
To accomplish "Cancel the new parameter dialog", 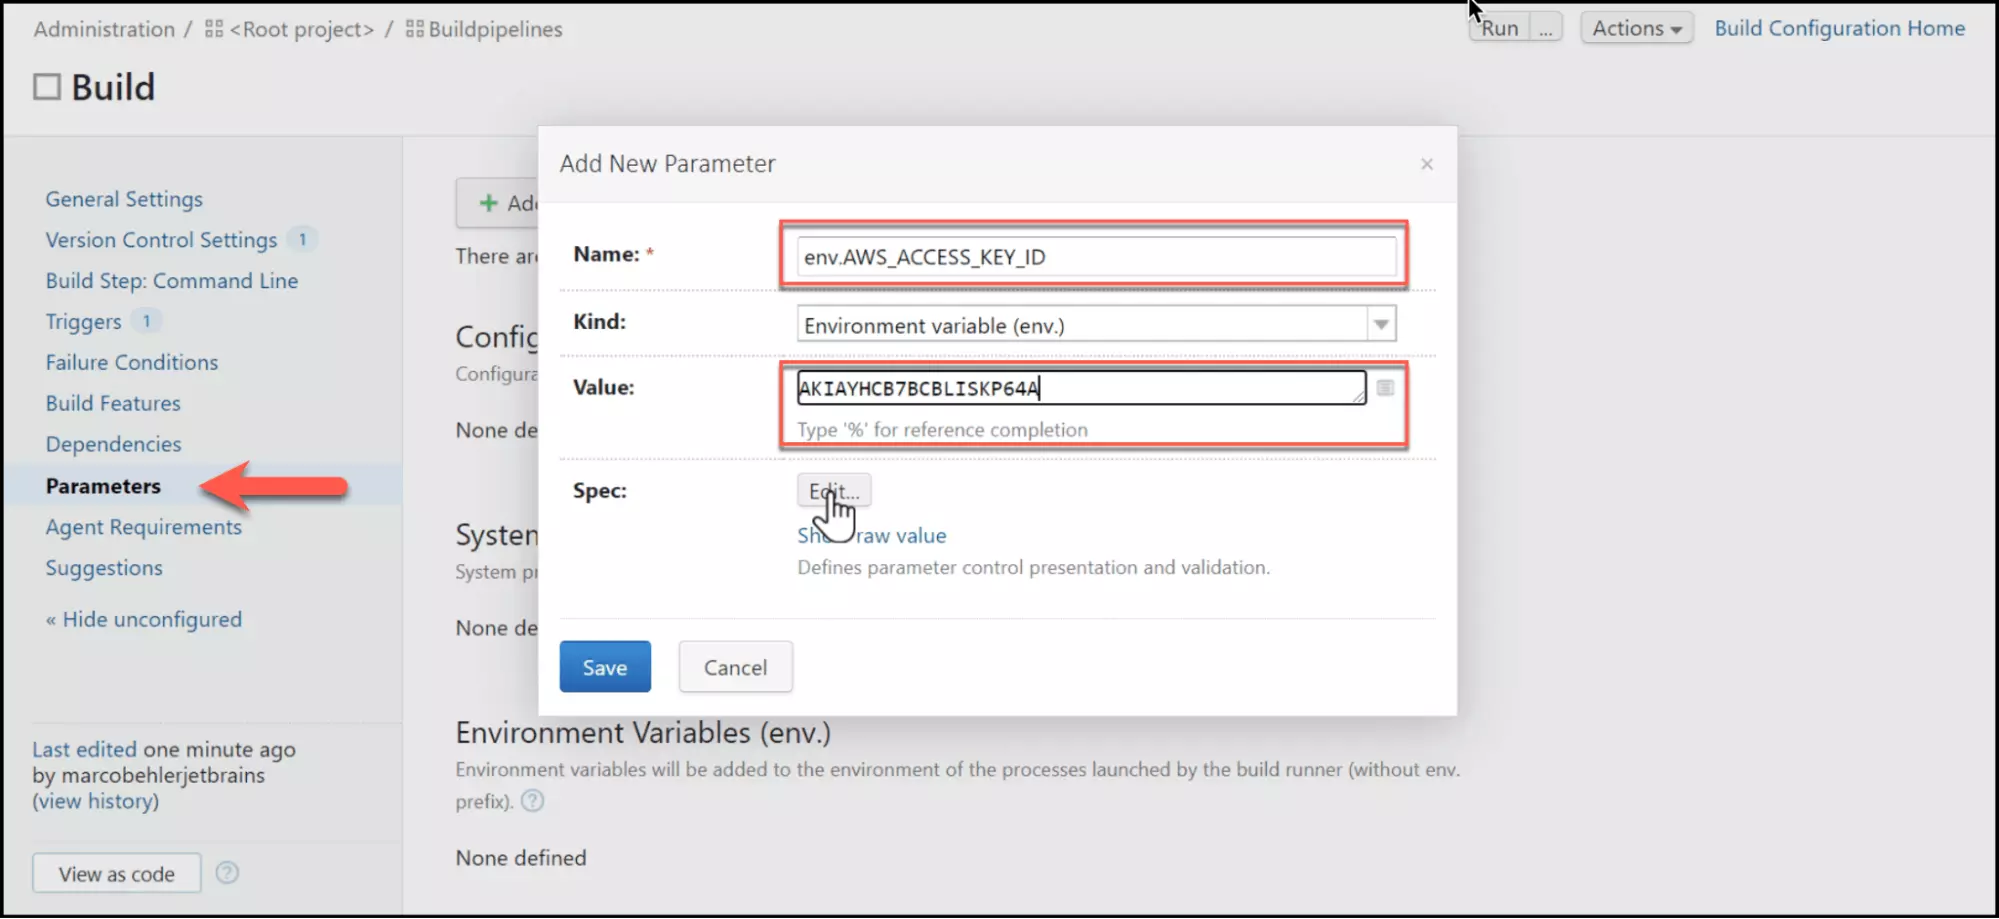I will (x=735, y=667).
